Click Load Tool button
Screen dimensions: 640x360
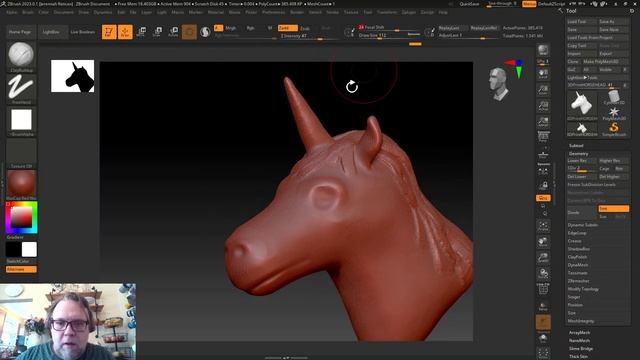click(x=581, y=22)
